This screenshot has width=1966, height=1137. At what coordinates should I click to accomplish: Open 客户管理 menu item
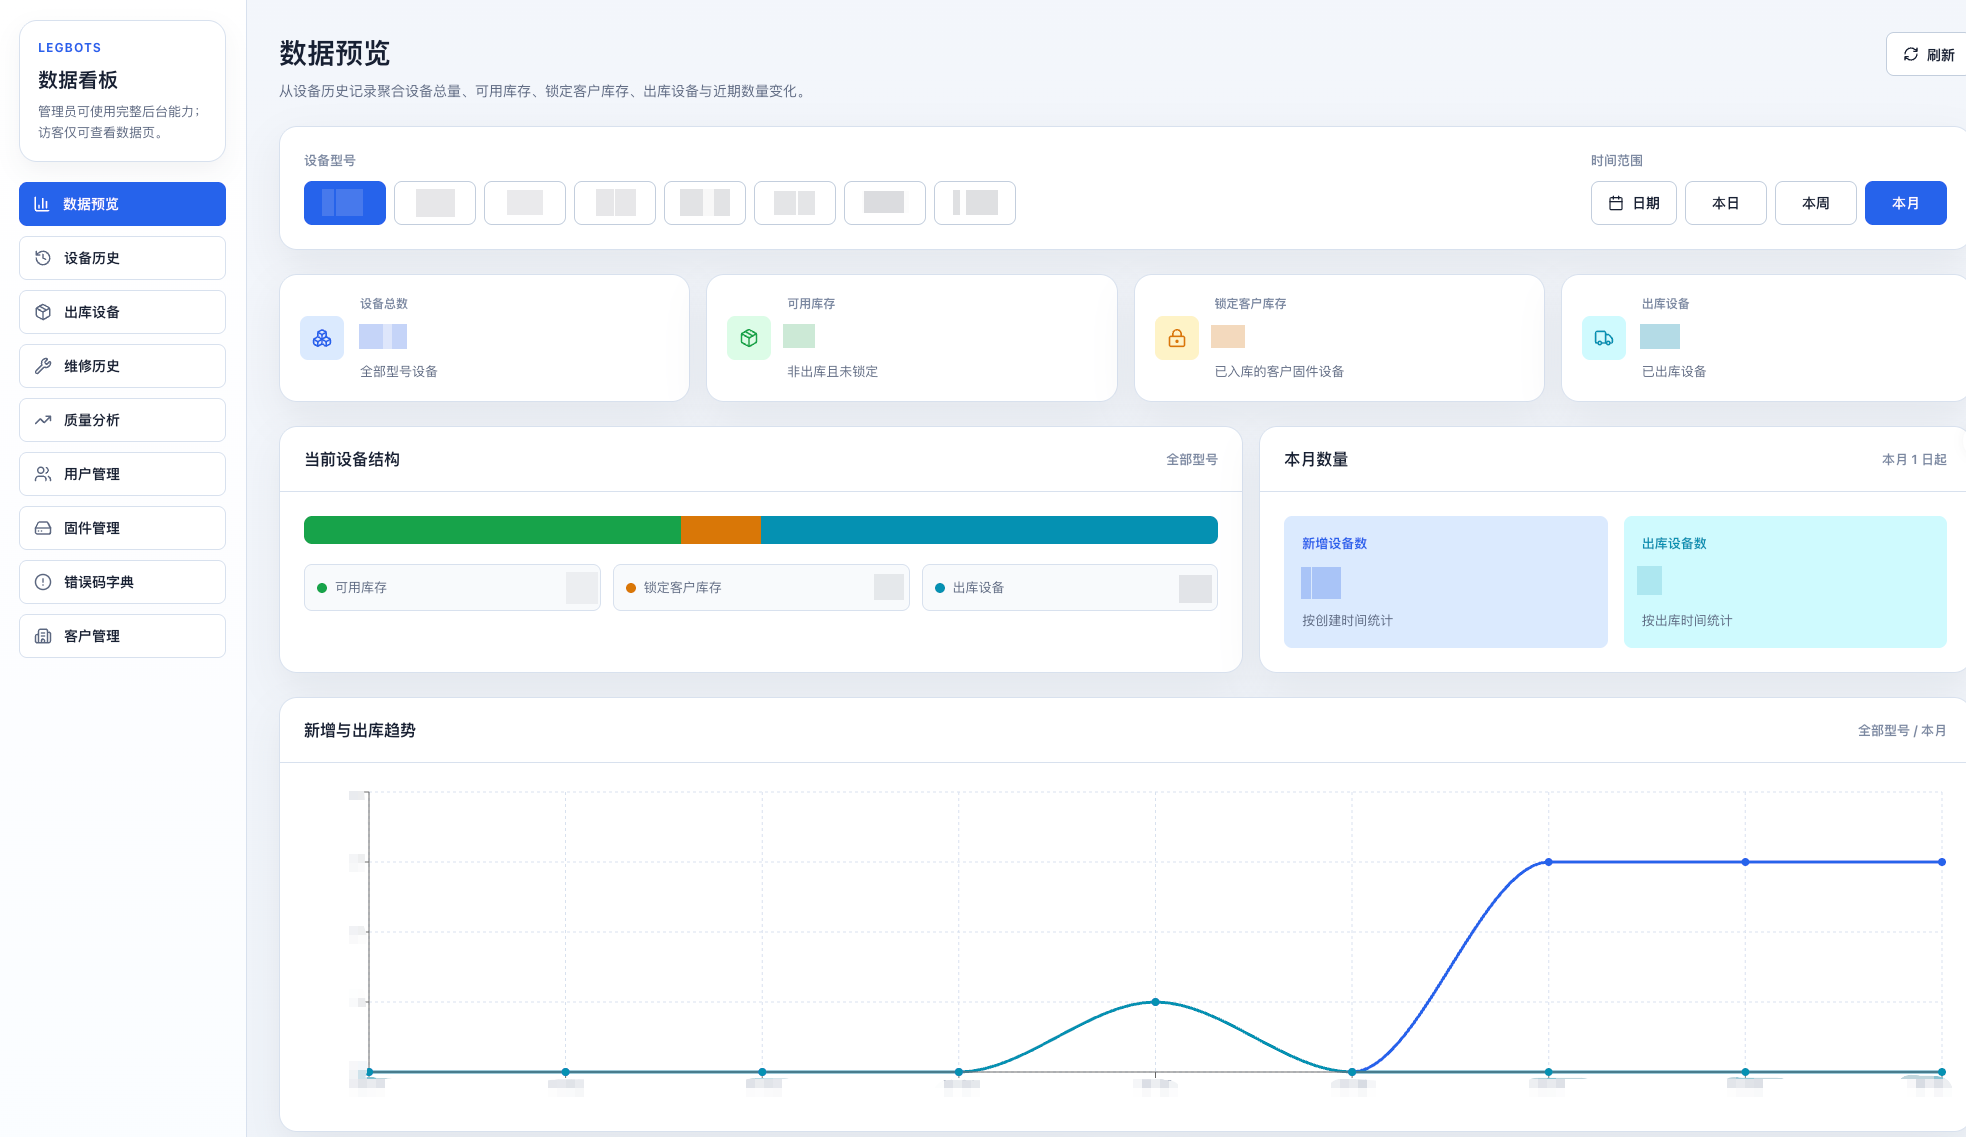click(x=122, y=636)
